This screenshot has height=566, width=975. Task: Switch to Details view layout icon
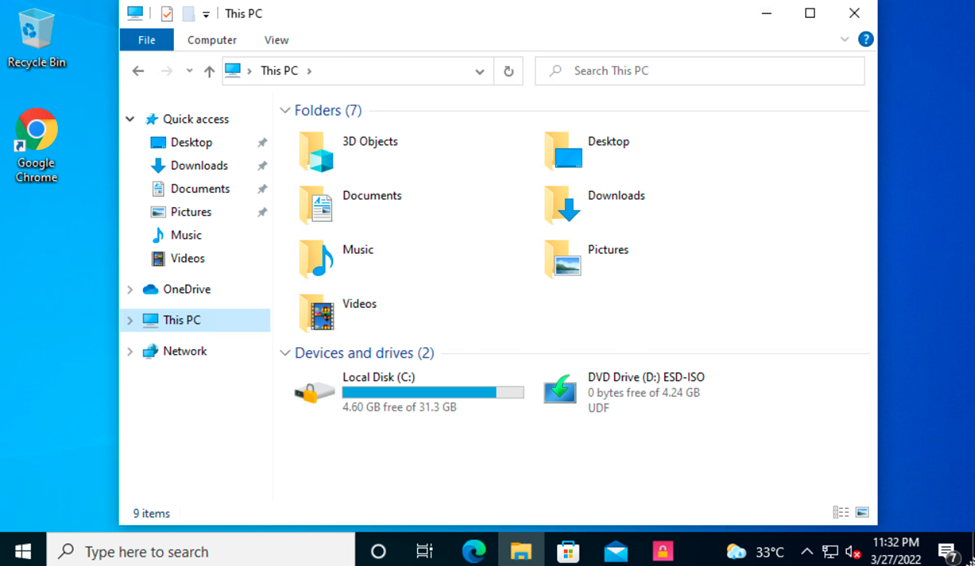(841, 513)
